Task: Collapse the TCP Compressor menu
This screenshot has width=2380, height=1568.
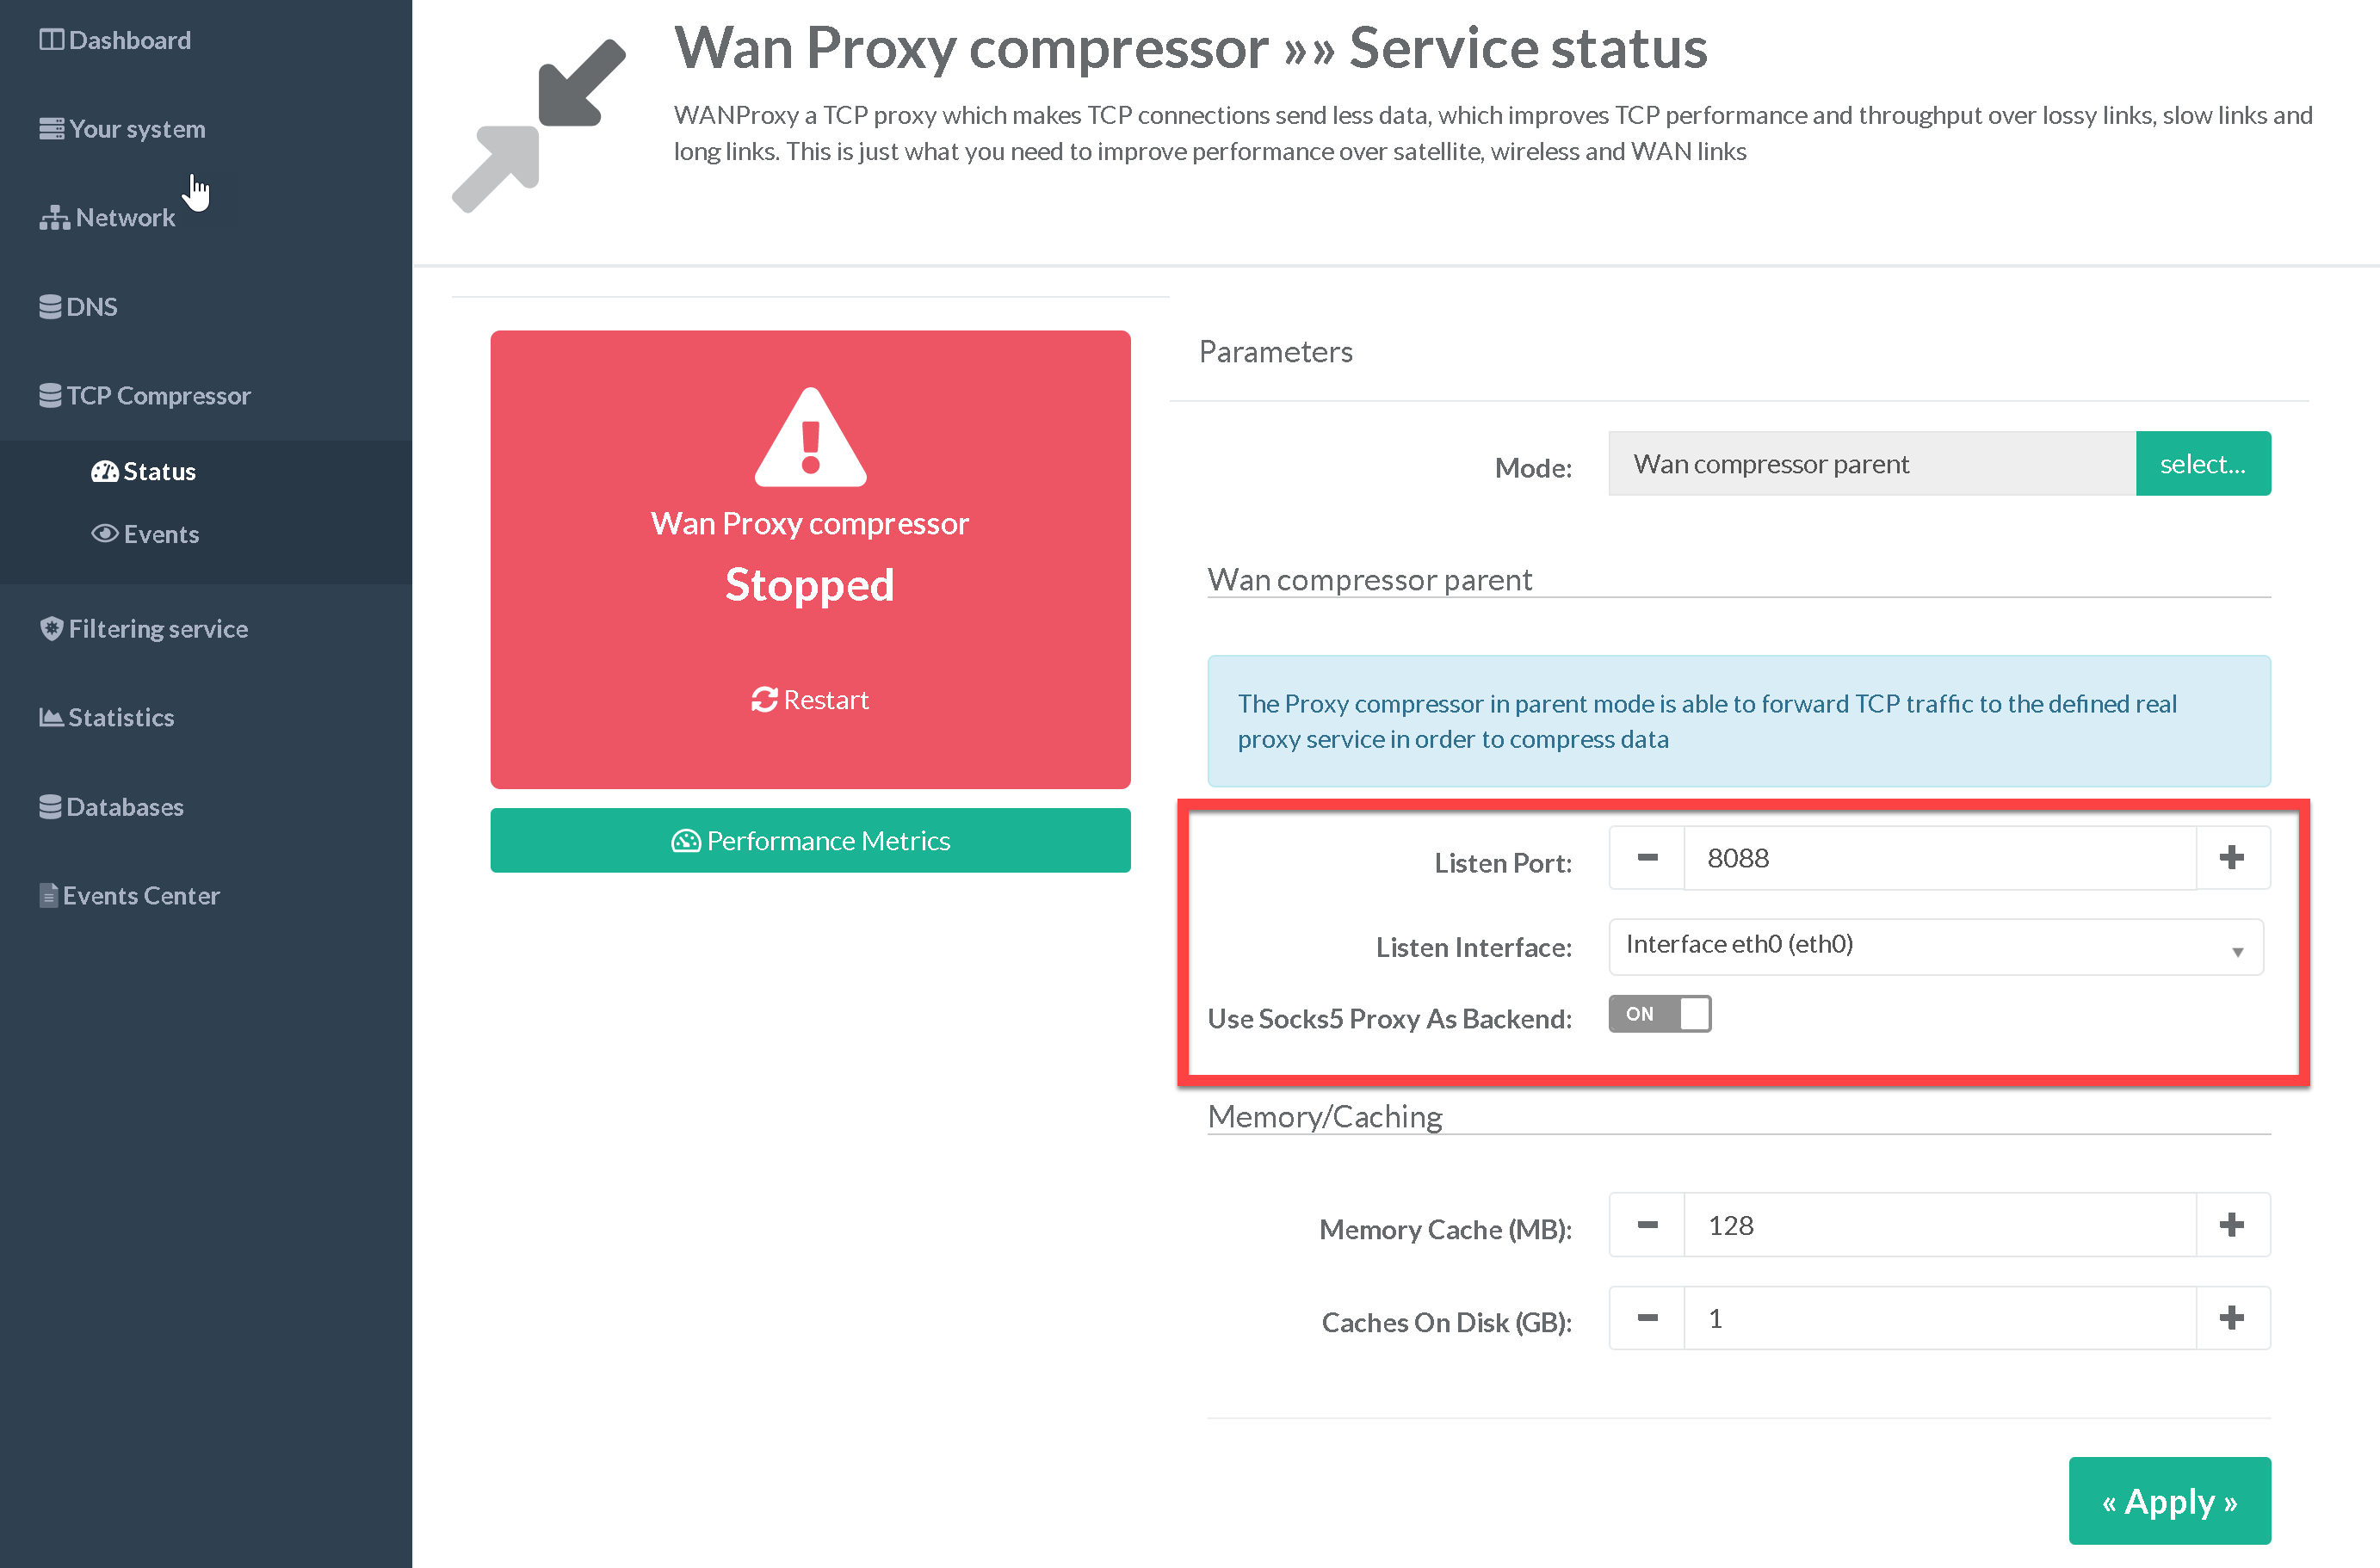Action: [x=158, y=396]
